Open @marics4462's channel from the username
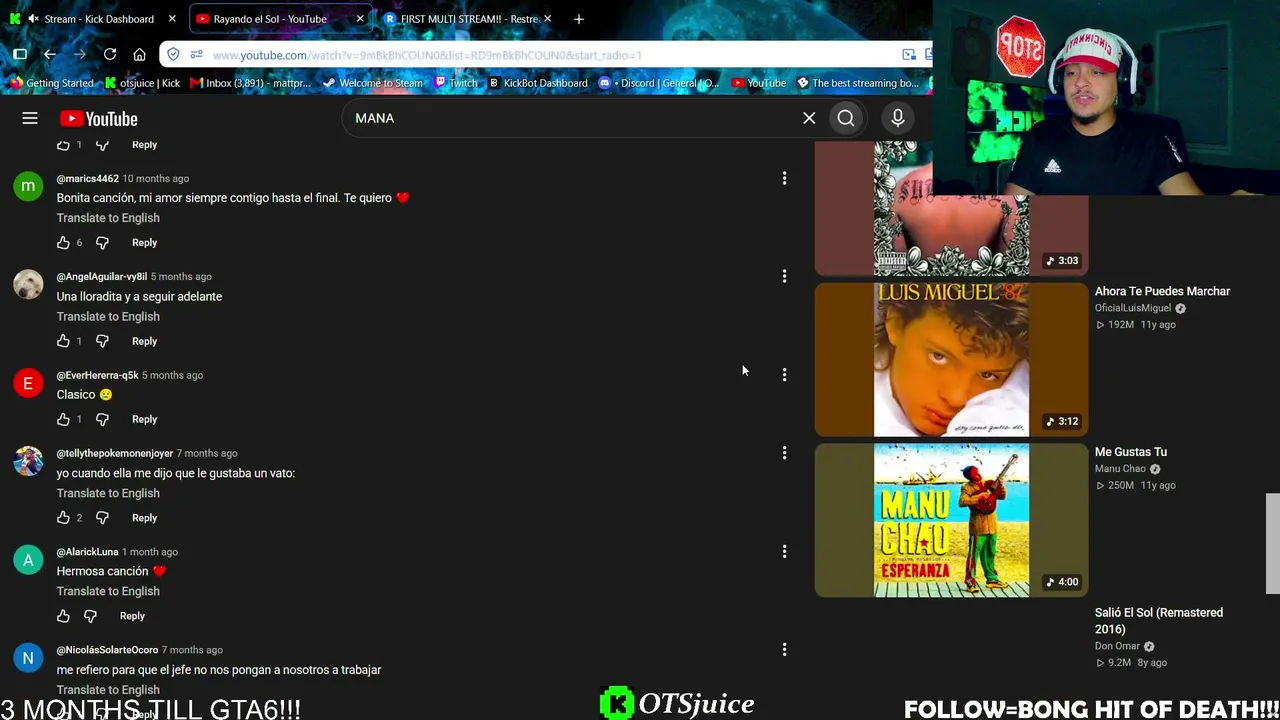 [x=88, y=179]
